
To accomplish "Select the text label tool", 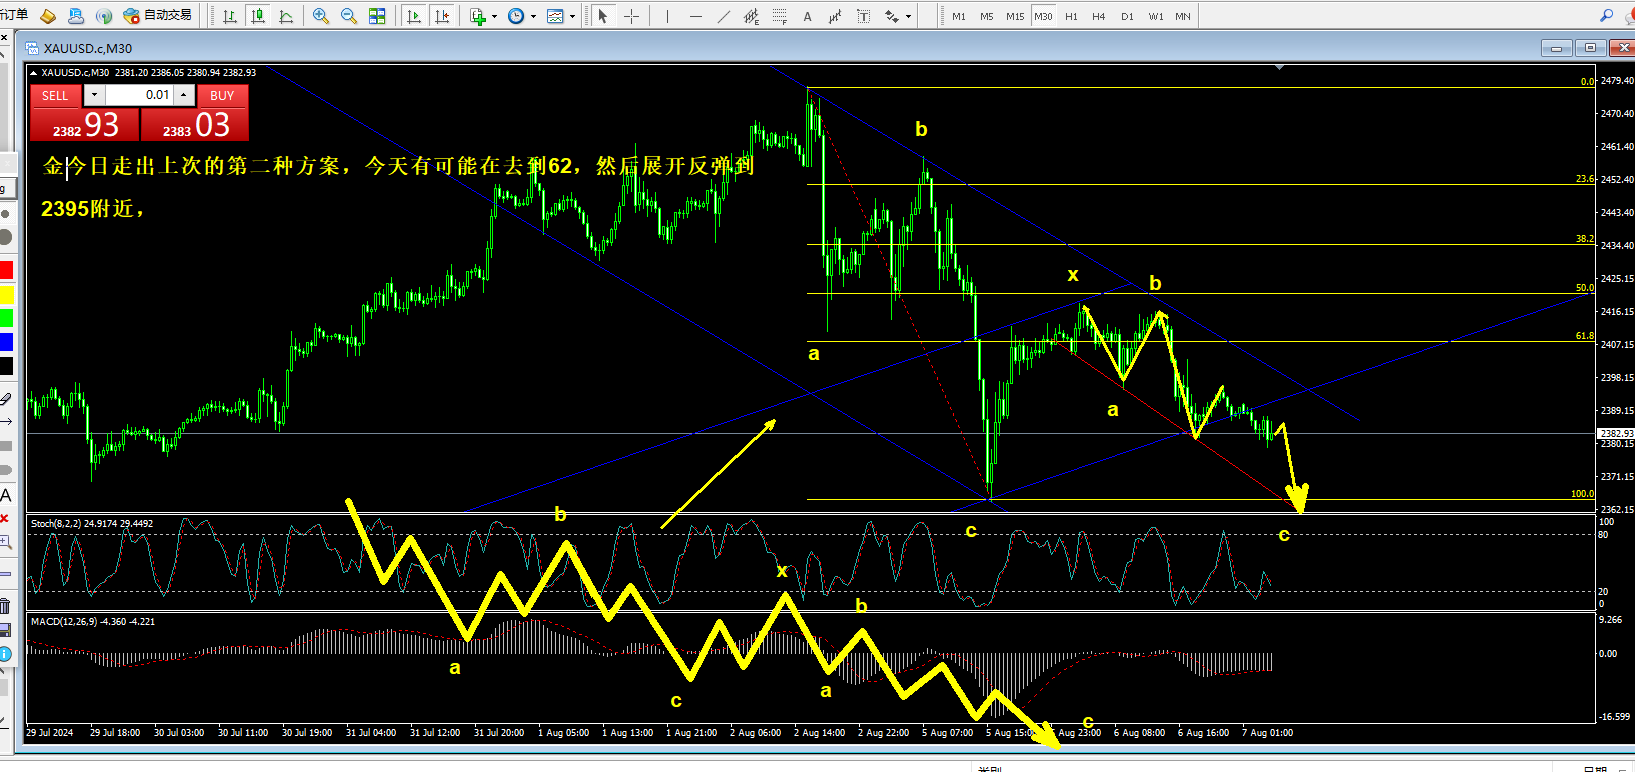I will point(807,16).
